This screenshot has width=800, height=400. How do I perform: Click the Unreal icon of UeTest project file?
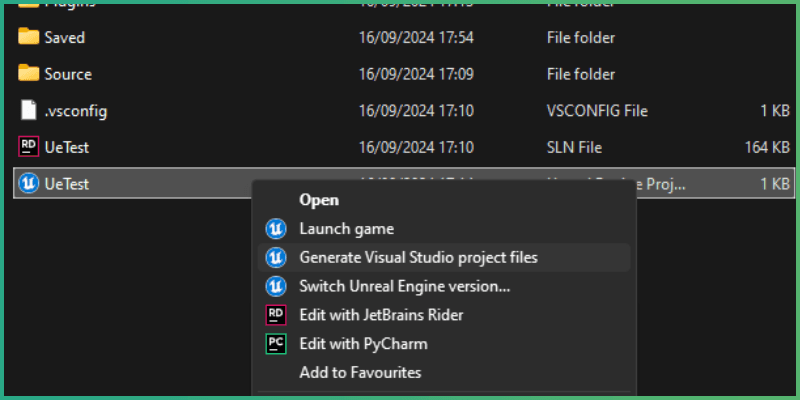coord(29,184)
